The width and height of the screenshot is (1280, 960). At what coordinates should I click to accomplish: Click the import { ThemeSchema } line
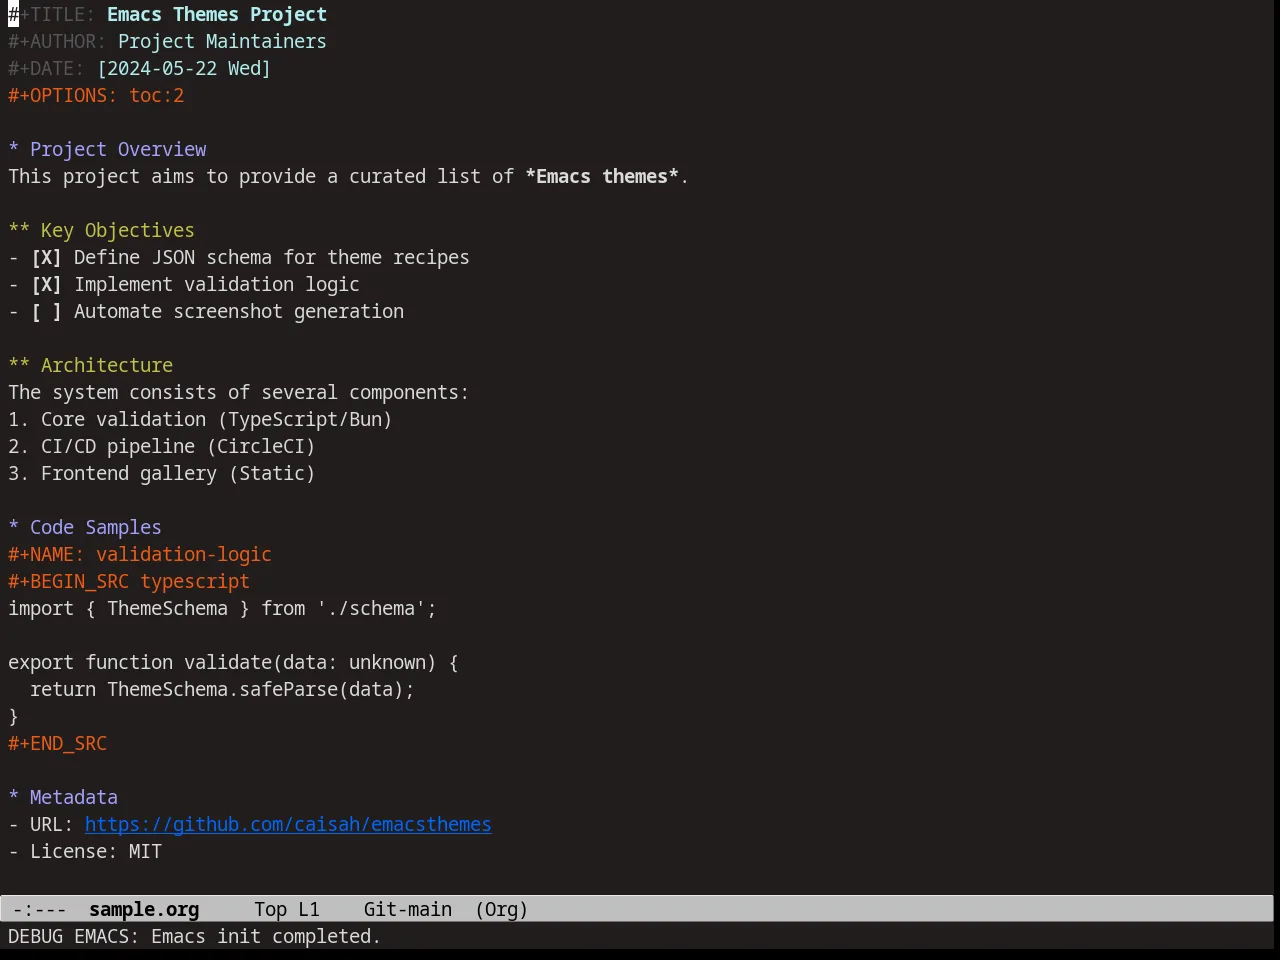click(x=222, y=609)
